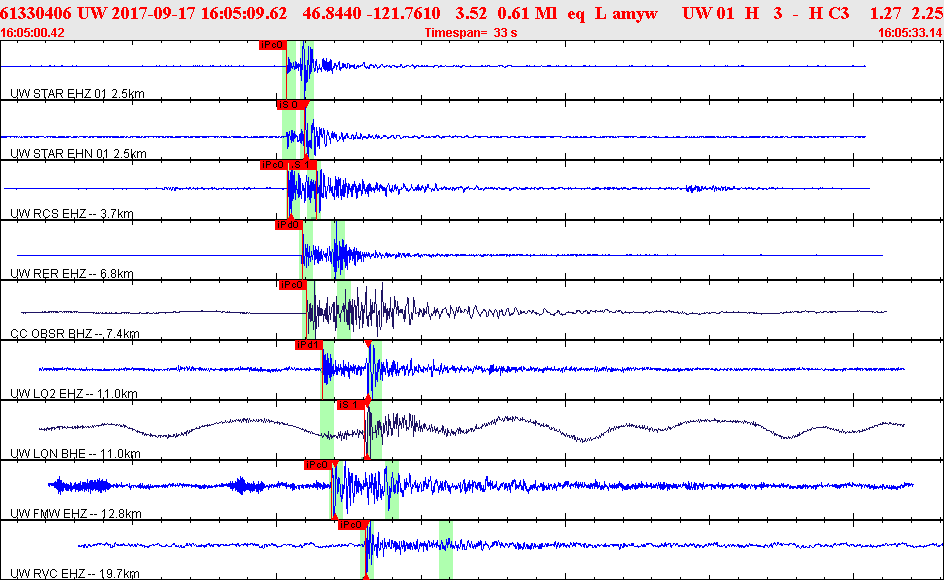Select station label UW RER EHZ -- 6.8km
944x580 pixels.
click(72, 273)
